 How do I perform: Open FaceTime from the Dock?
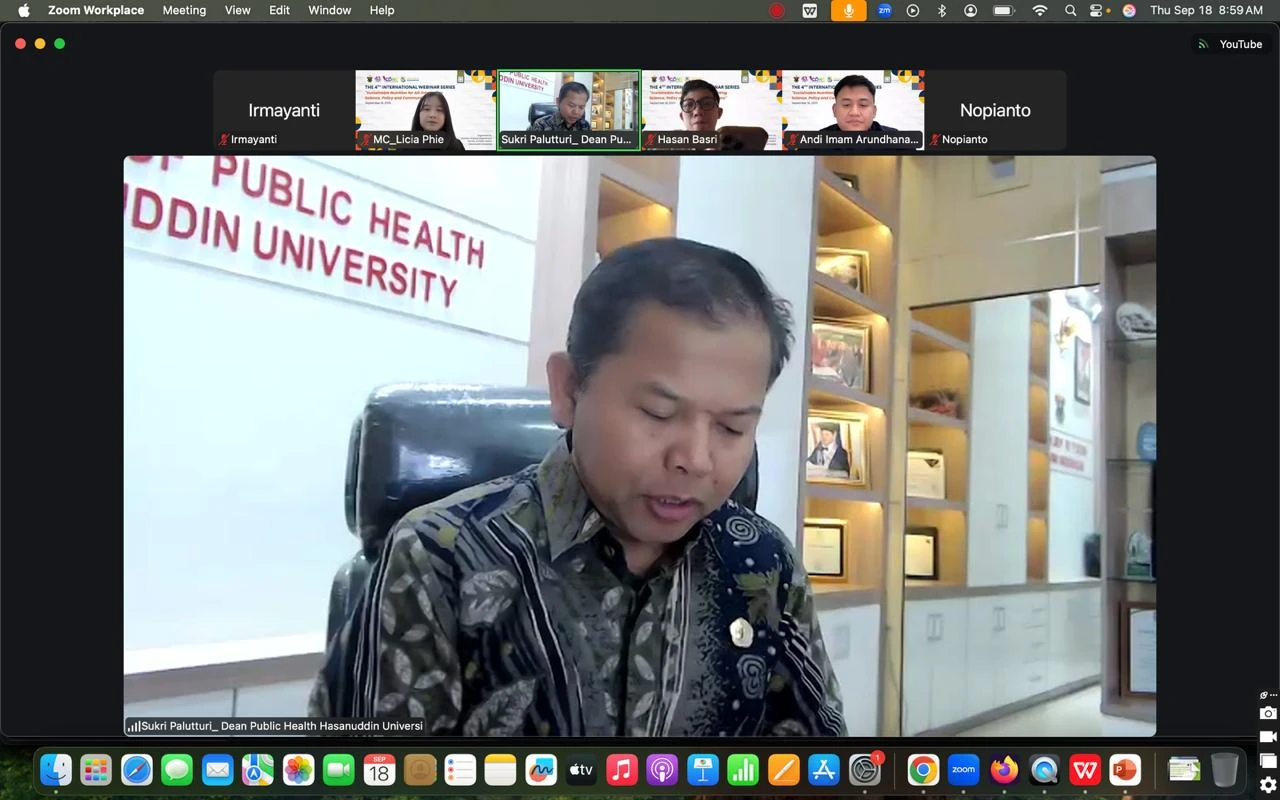(x=339, y=770)
